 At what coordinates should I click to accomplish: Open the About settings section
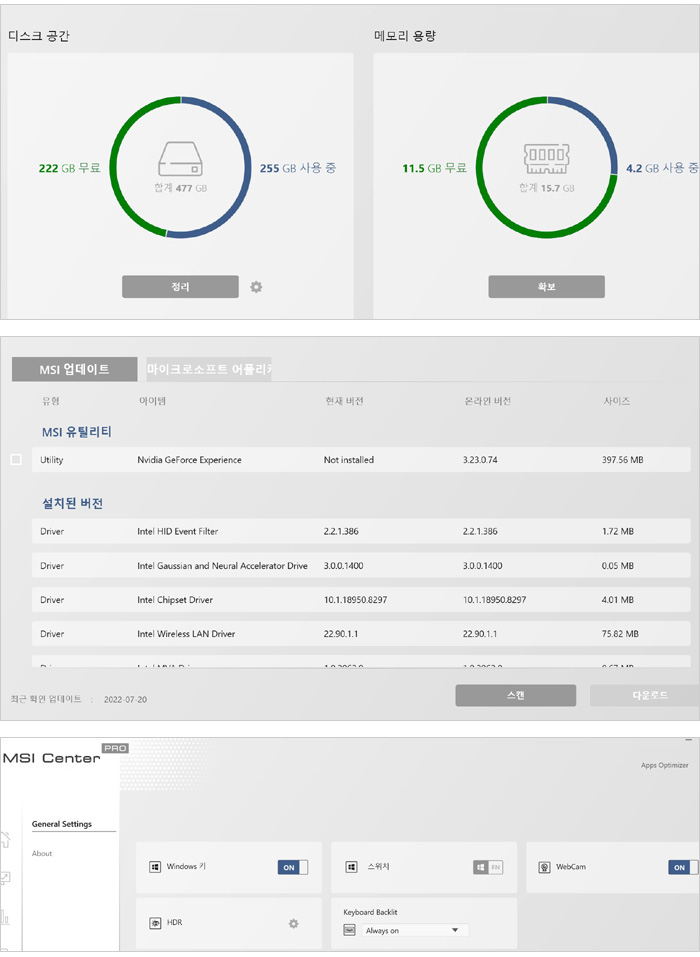click(42, 854)
